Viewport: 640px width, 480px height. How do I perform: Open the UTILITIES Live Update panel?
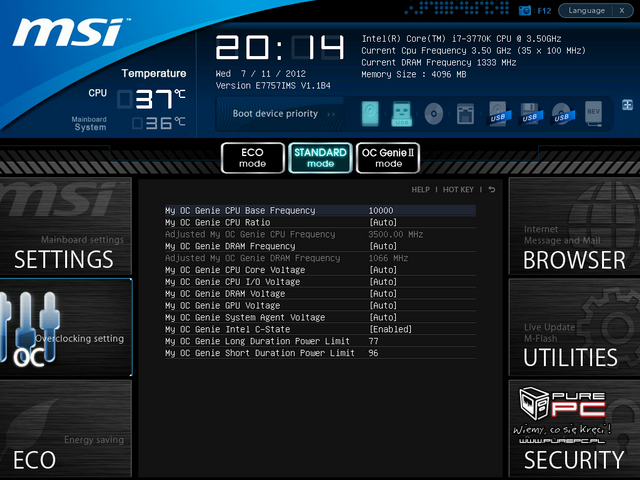click(x=574, y=327)
